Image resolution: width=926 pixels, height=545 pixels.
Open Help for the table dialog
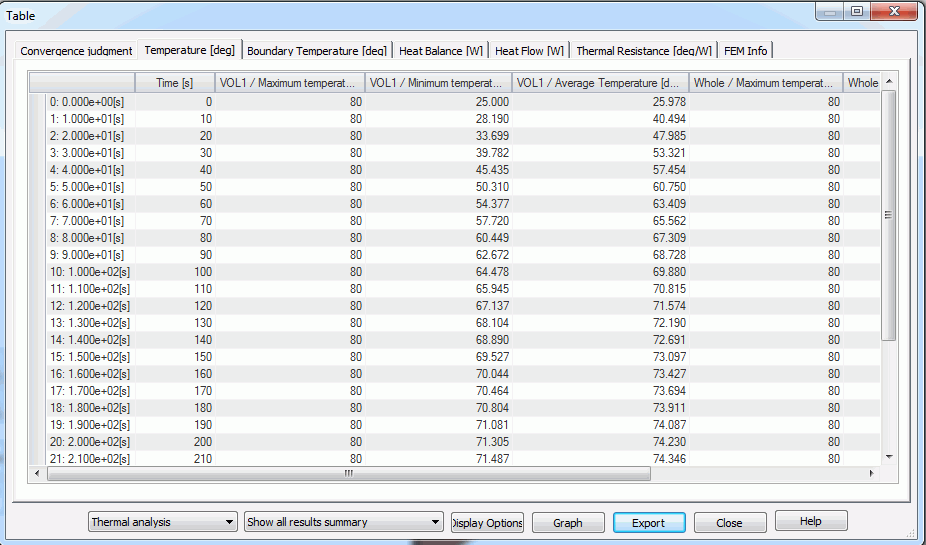(810, 522)
